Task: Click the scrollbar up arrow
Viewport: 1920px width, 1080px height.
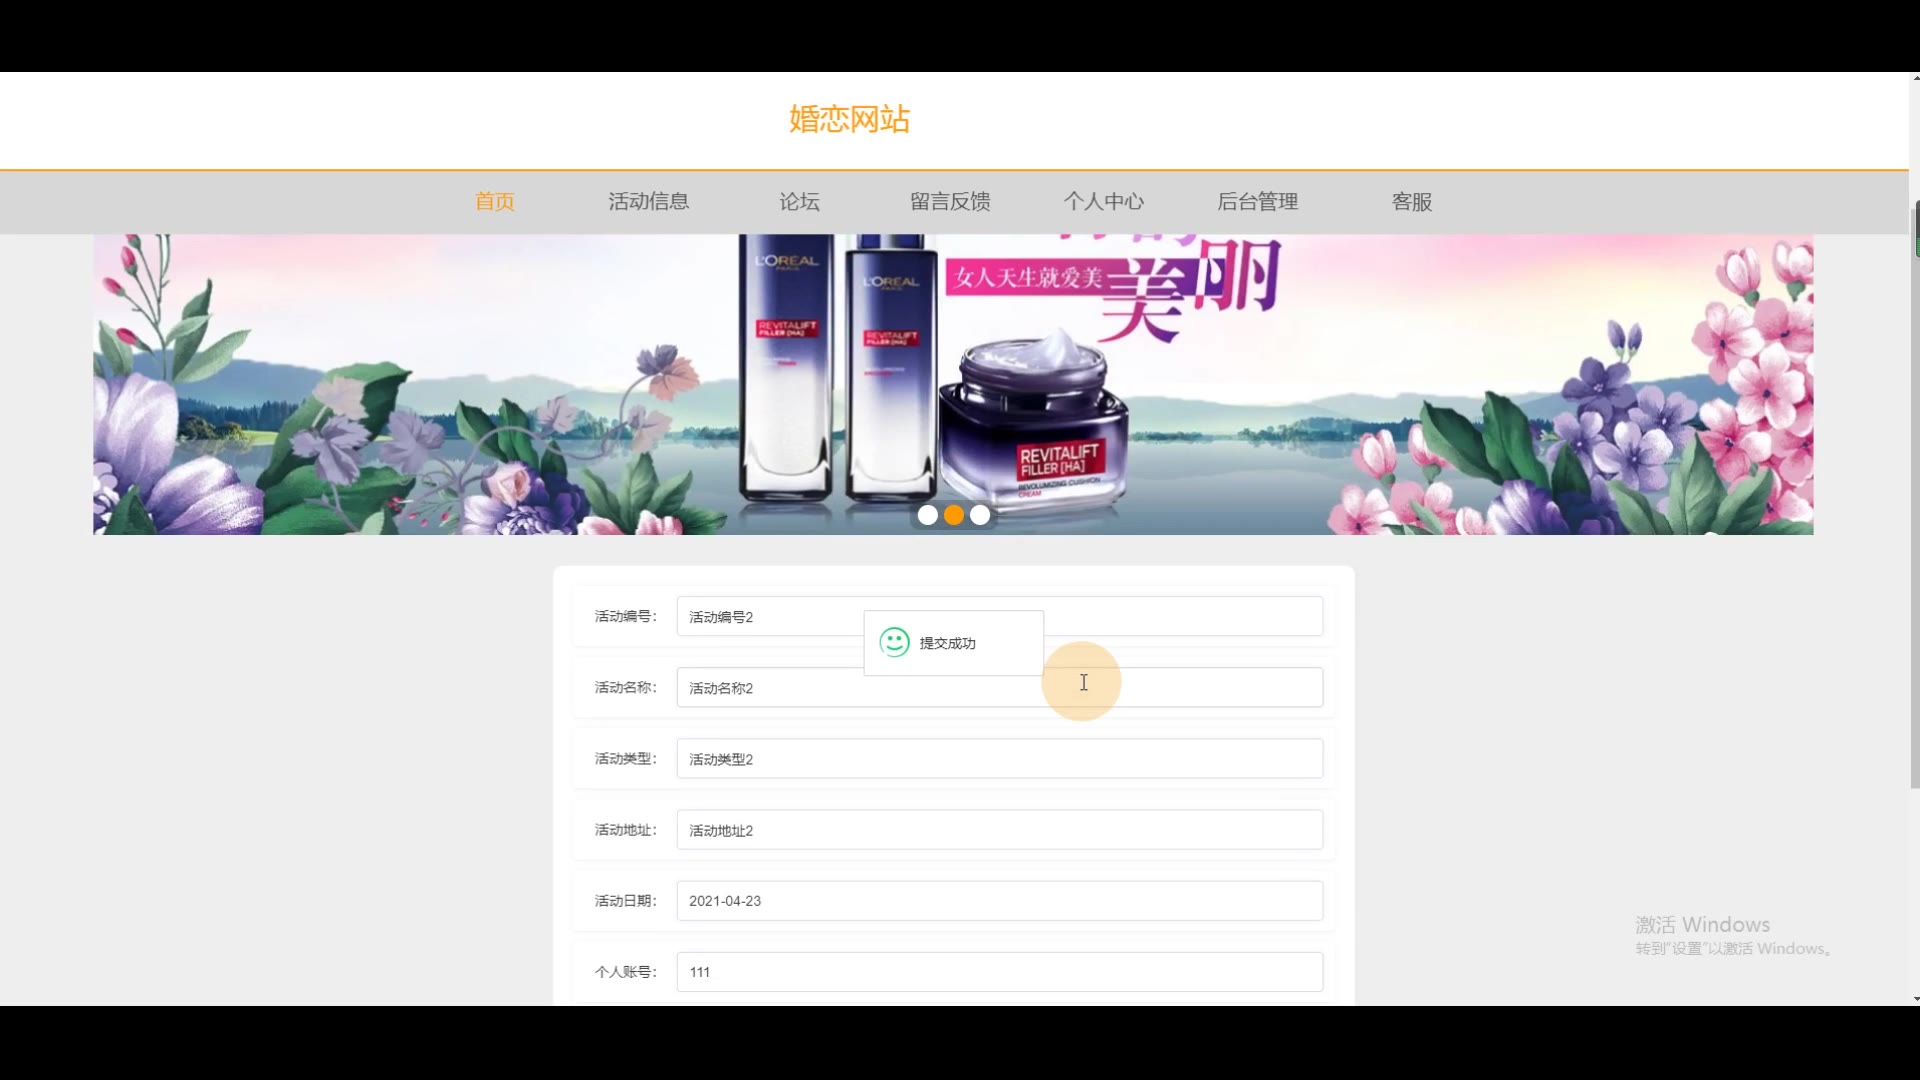Action: tap(1915, 77)
